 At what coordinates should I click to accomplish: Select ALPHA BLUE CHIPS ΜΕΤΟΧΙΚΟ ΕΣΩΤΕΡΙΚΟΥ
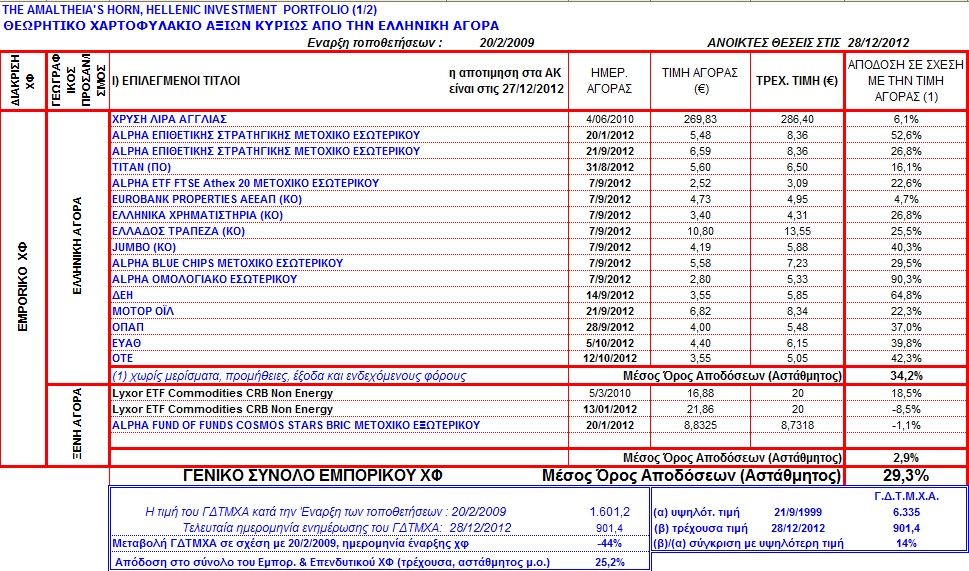(x=227, y=263)
